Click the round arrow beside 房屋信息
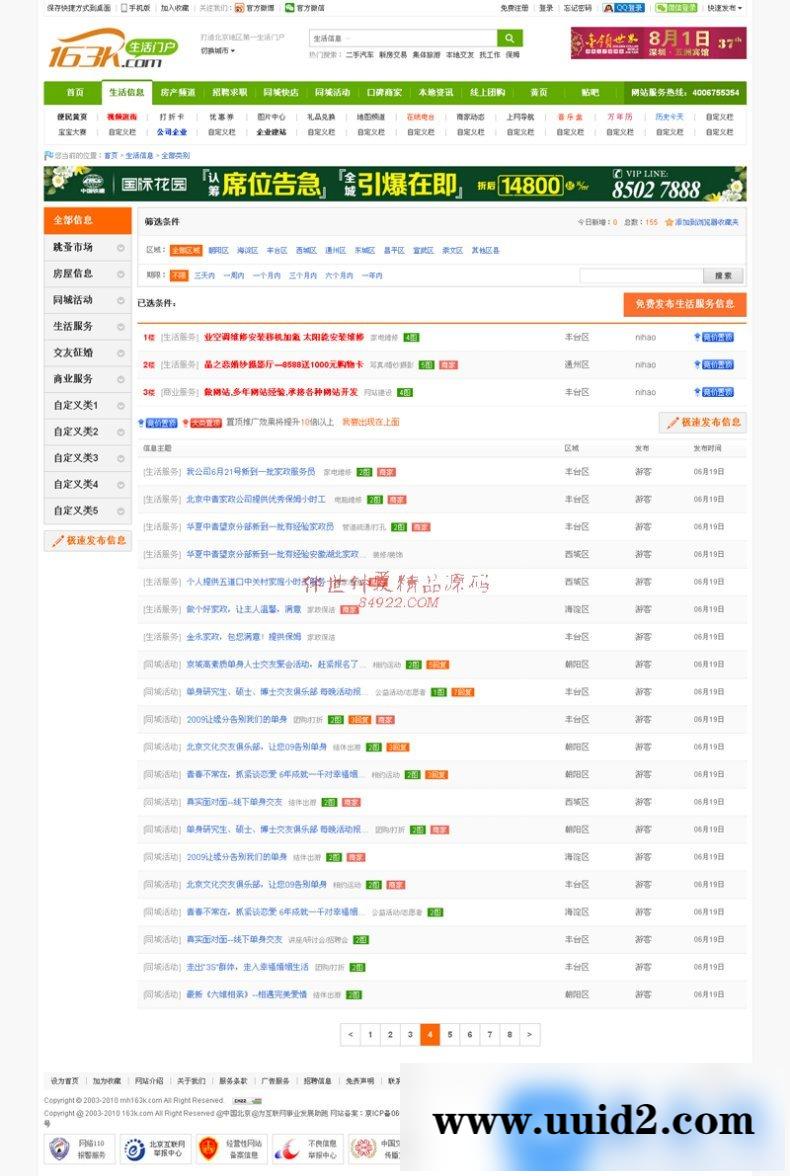Screen dimensions: 790x1176 pos(120,274)
